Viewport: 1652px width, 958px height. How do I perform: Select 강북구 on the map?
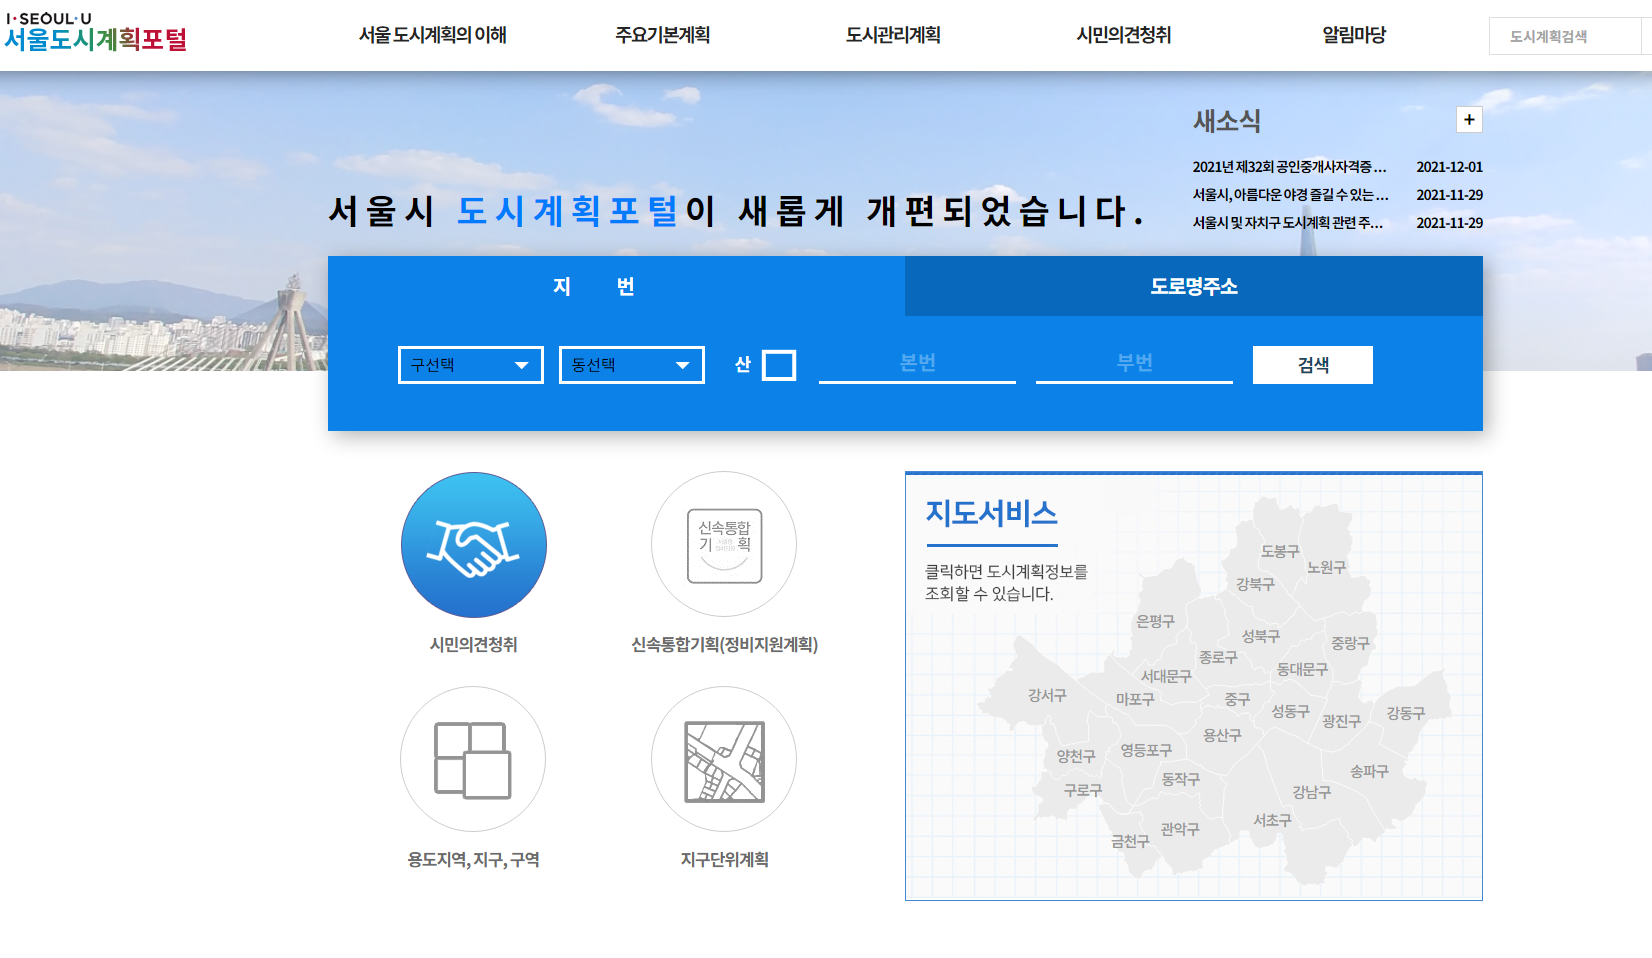1255,584
